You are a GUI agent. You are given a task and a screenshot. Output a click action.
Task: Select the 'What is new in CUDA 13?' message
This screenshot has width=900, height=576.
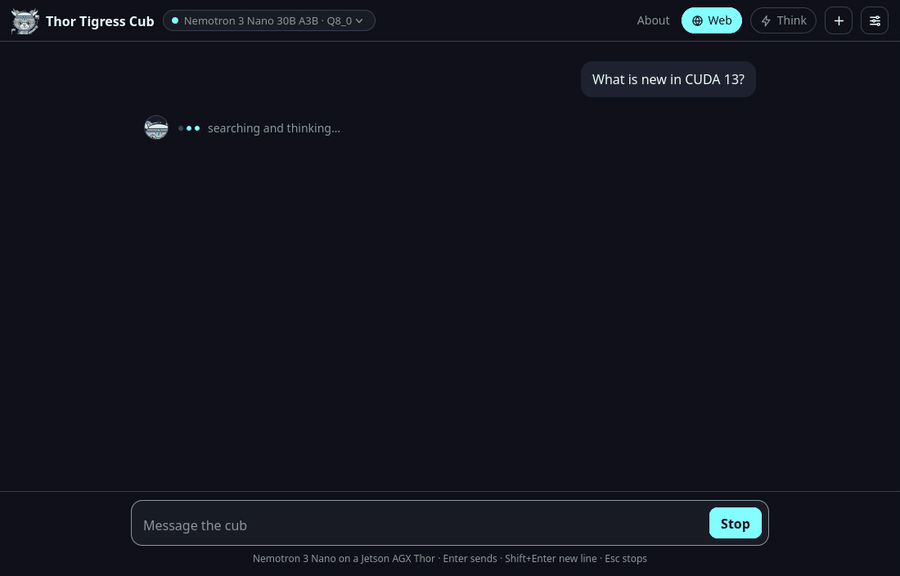tap(668, 79)
